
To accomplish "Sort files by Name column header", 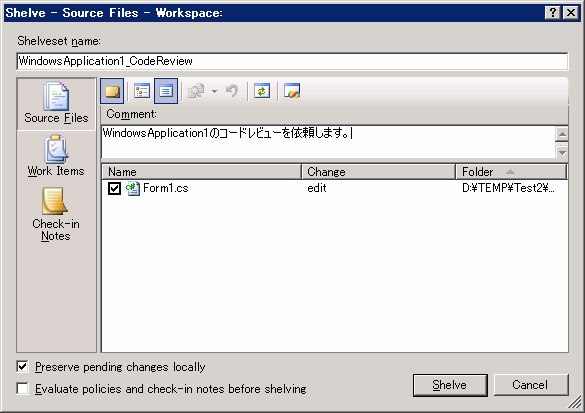I will (x=201, y=172).
